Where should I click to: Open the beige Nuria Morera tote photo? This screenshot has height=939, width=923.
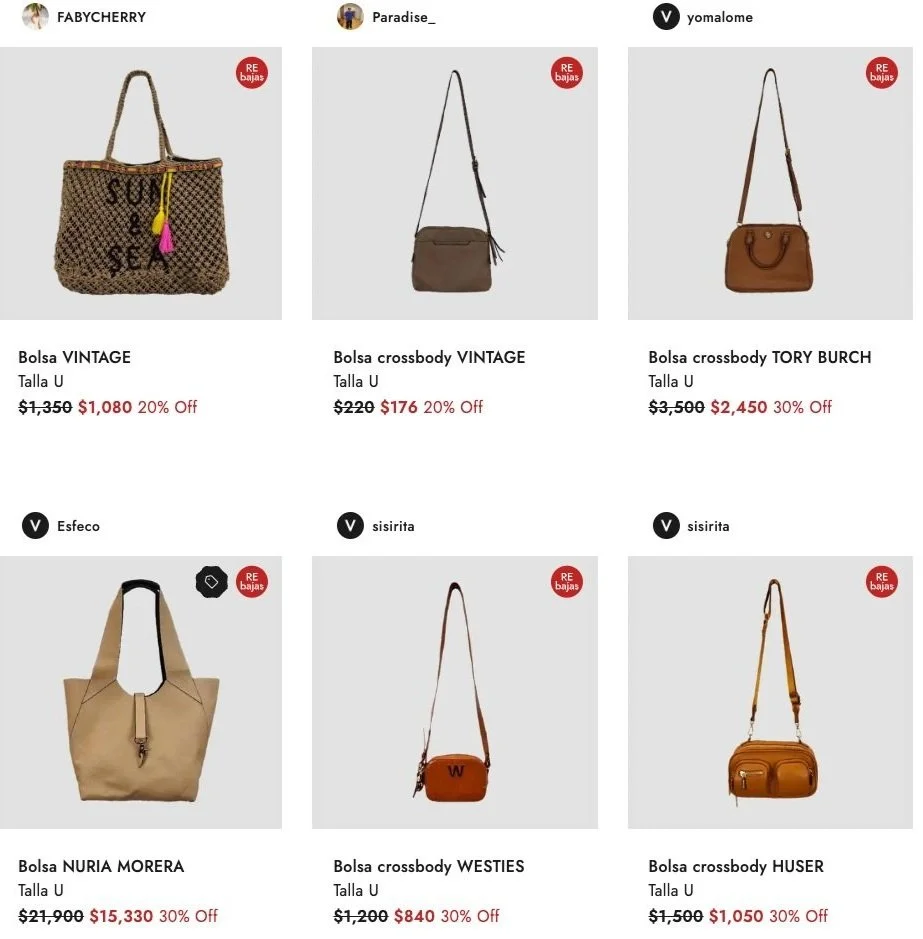(x=141, y=692)
